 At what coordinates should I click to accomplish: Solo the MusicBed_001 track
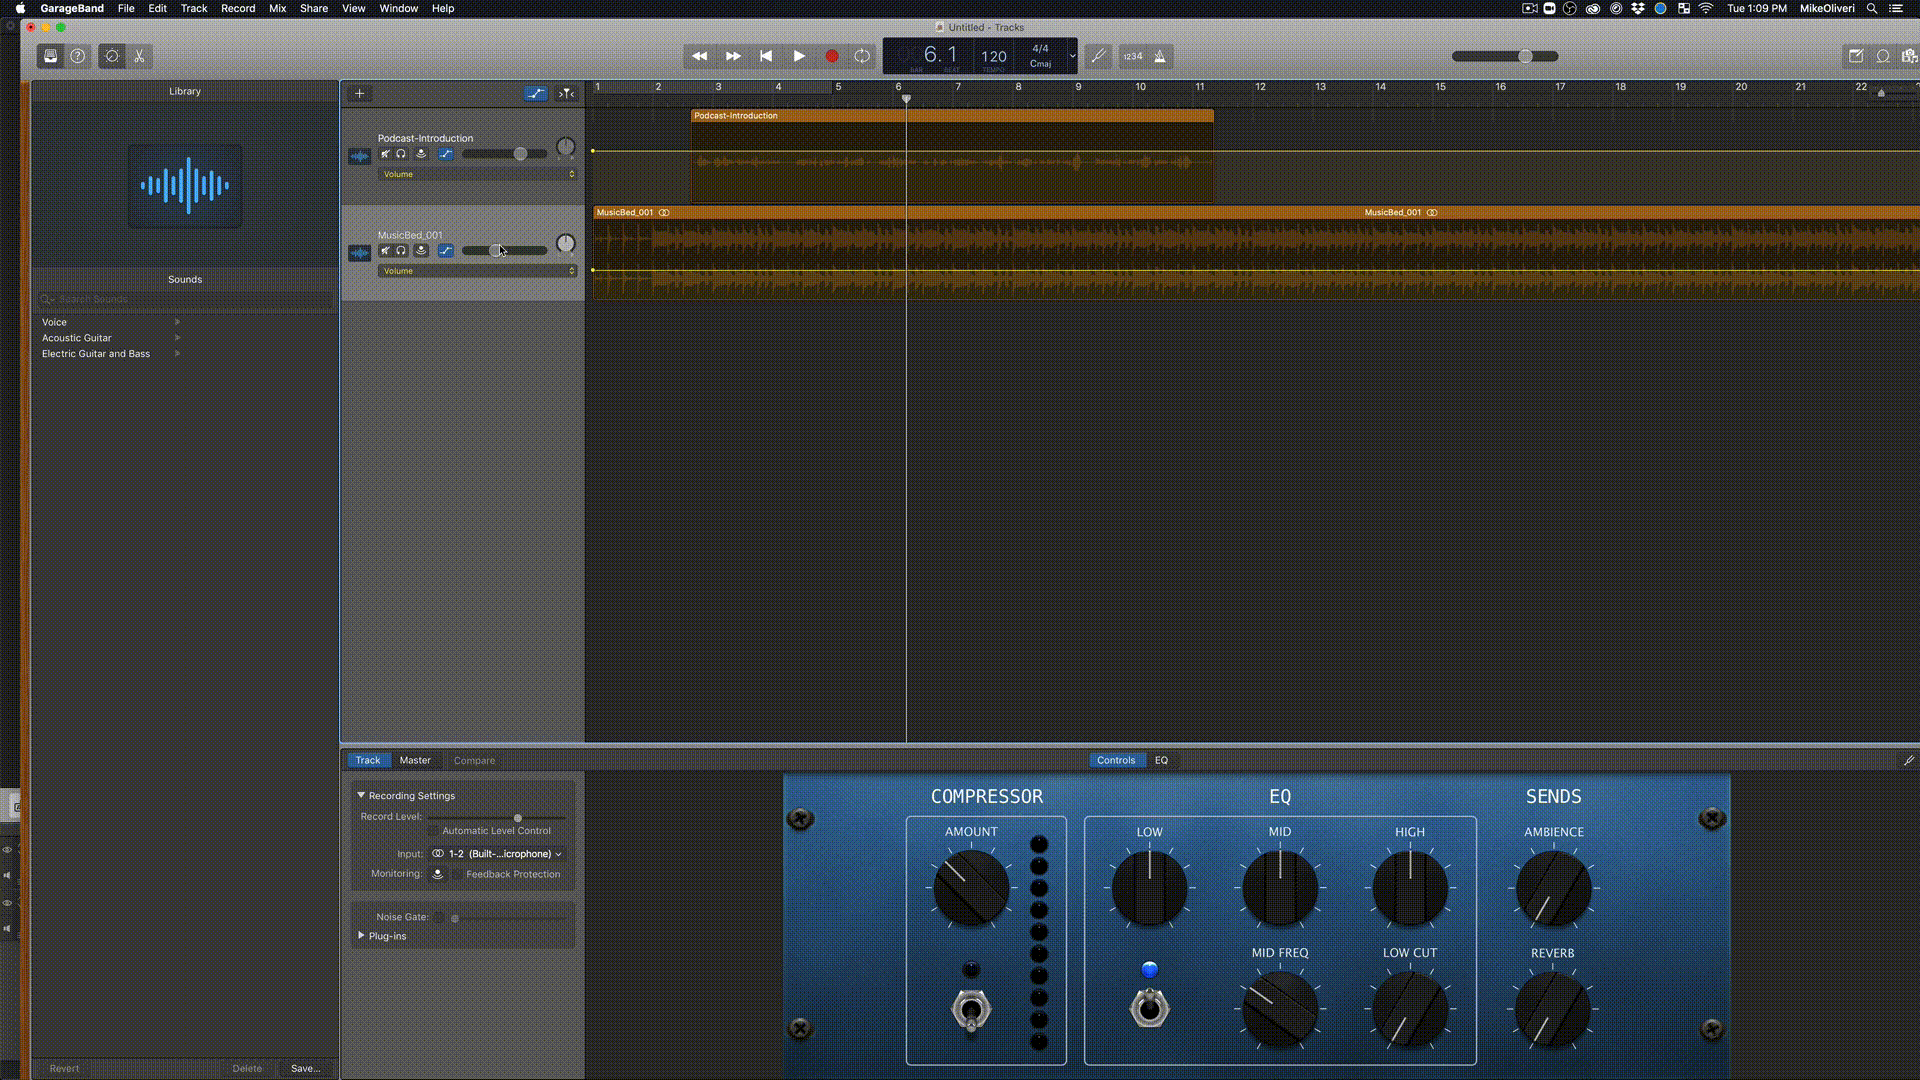pos(401,251)
